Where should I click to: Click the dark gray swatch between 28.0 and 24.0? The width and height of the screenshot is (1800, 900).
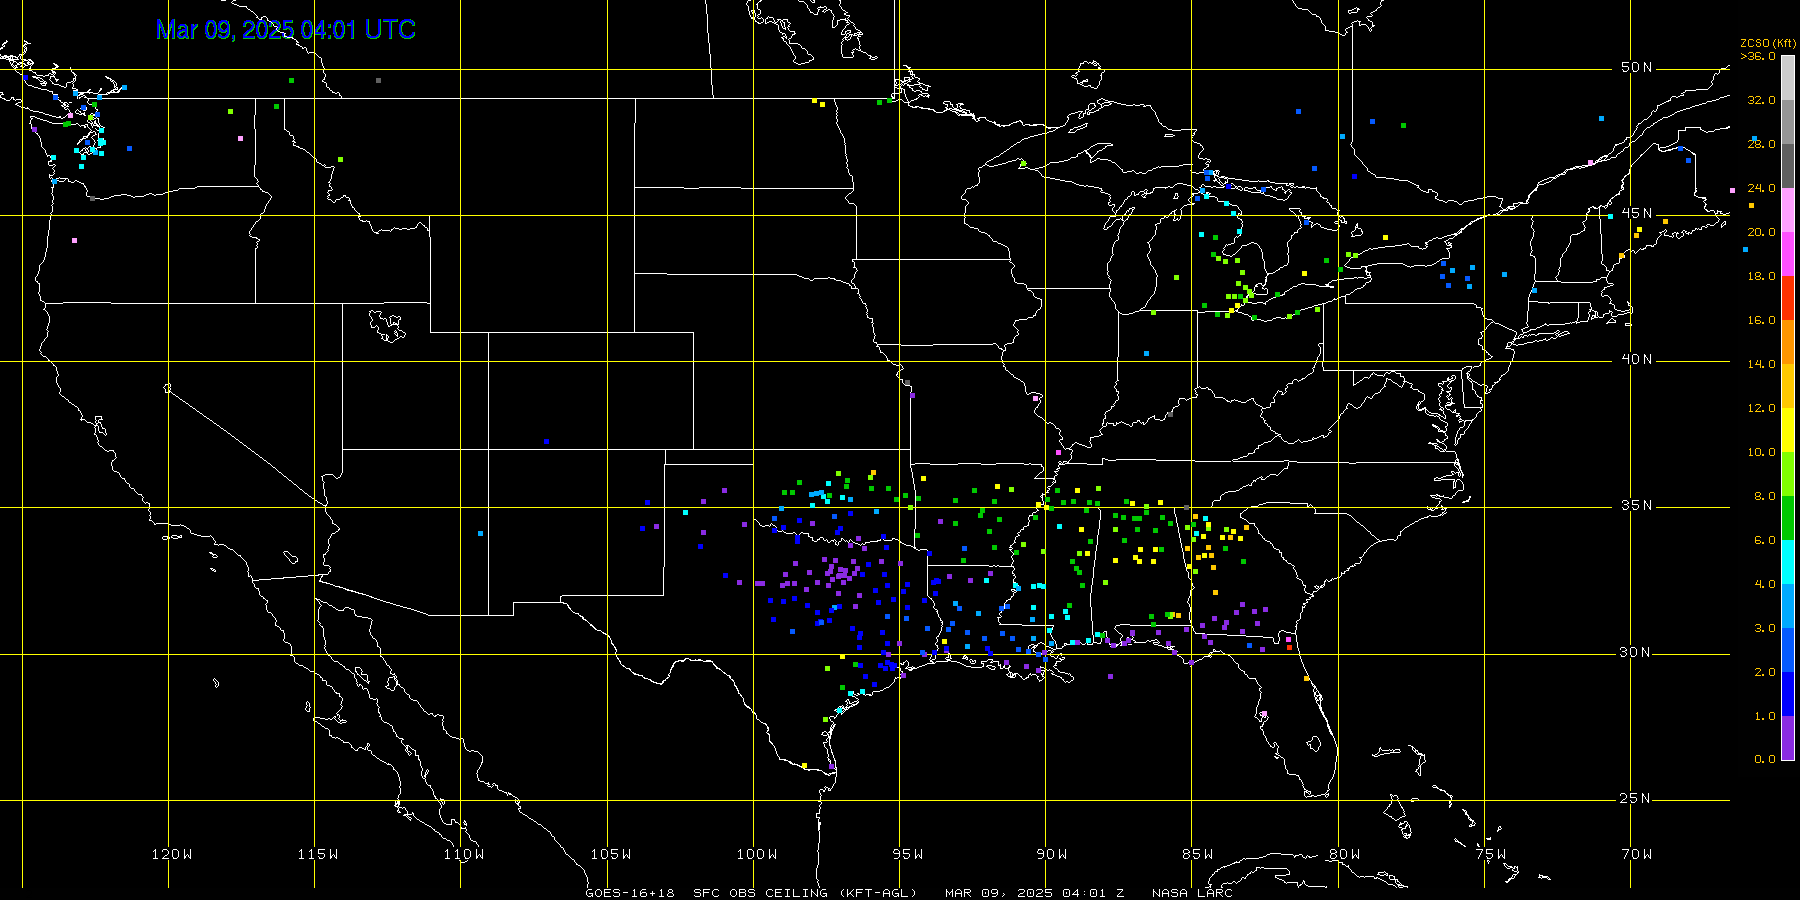pos(1788,166)
